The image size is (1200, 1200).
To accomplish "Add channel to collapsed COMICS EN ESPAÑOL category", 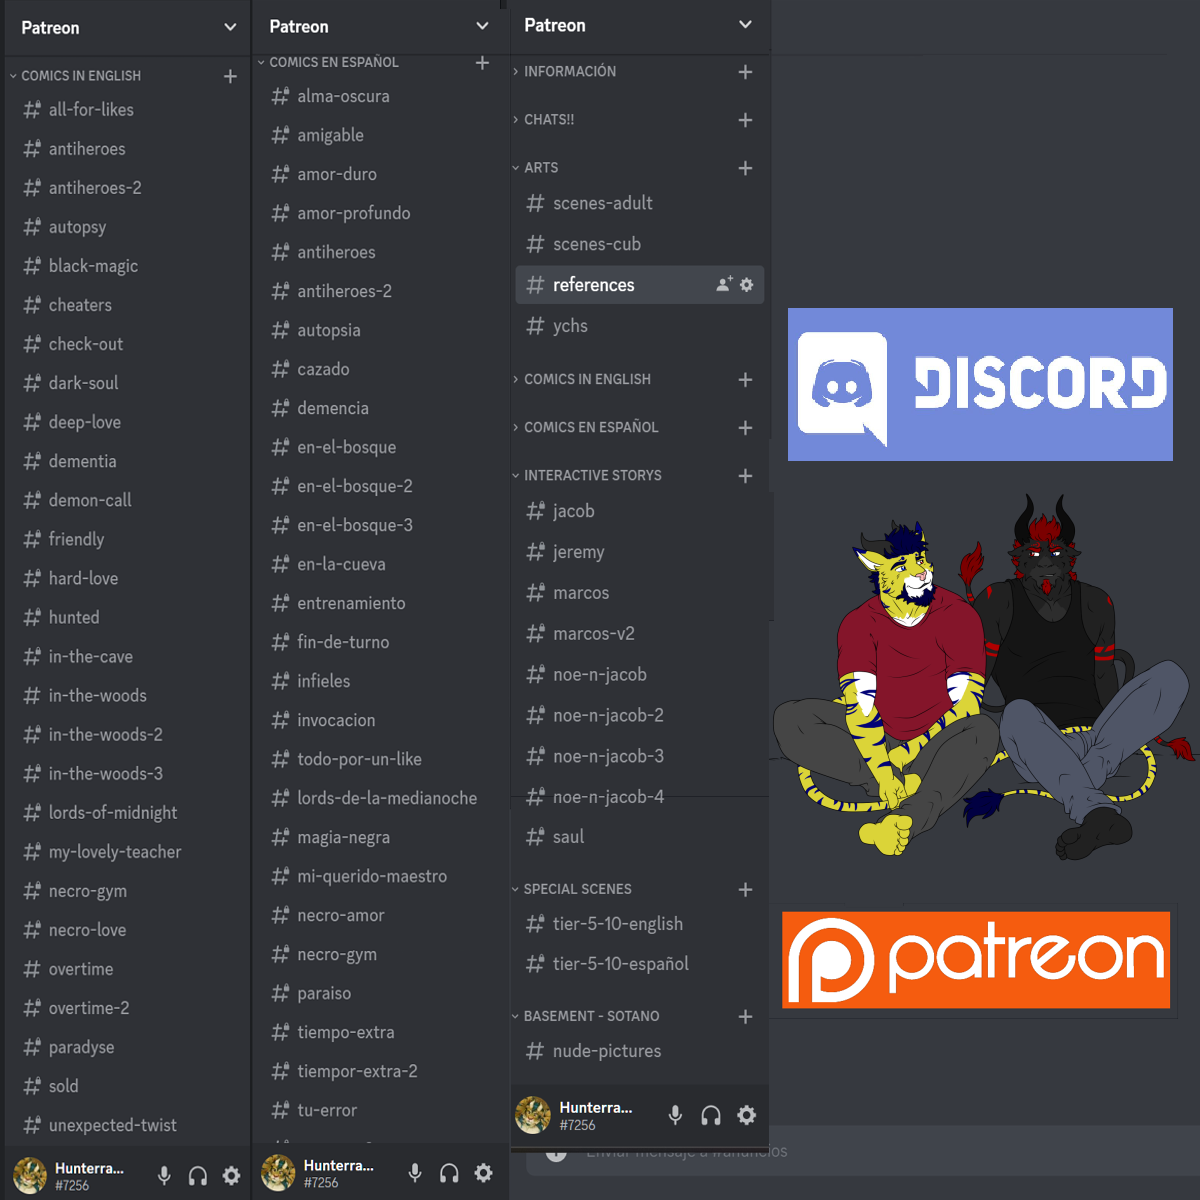I will [745, 428].
